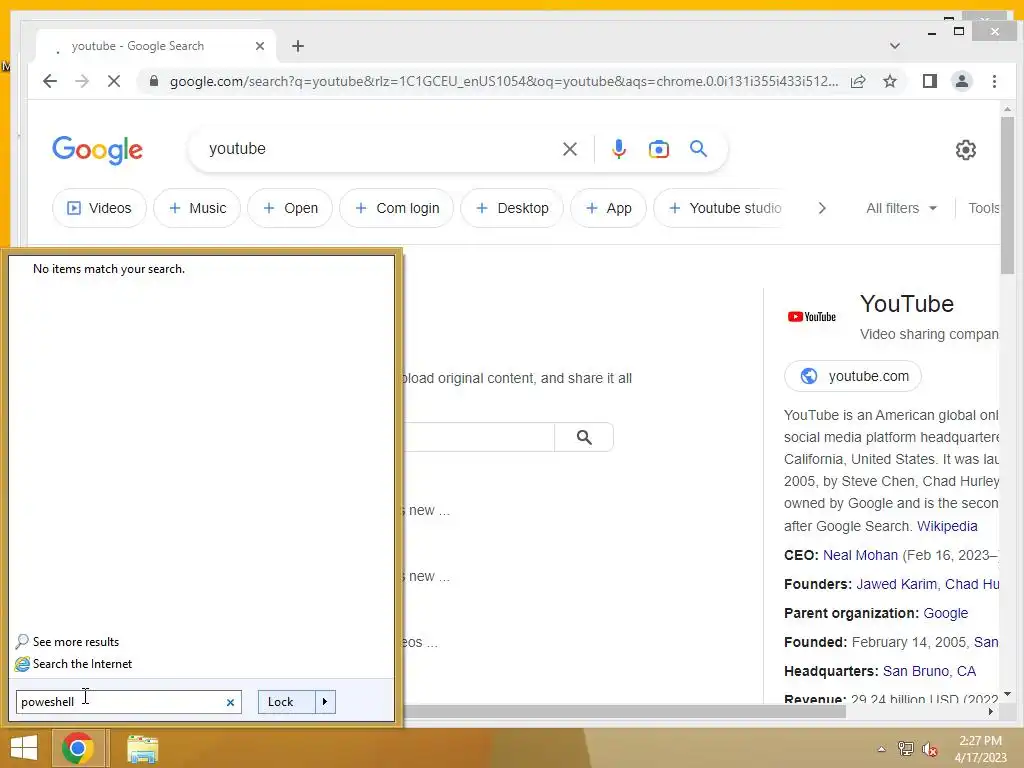The image size is (1024, 768).
Task: Close the youtube Google Search tab
Action: [x=260, y=46]
